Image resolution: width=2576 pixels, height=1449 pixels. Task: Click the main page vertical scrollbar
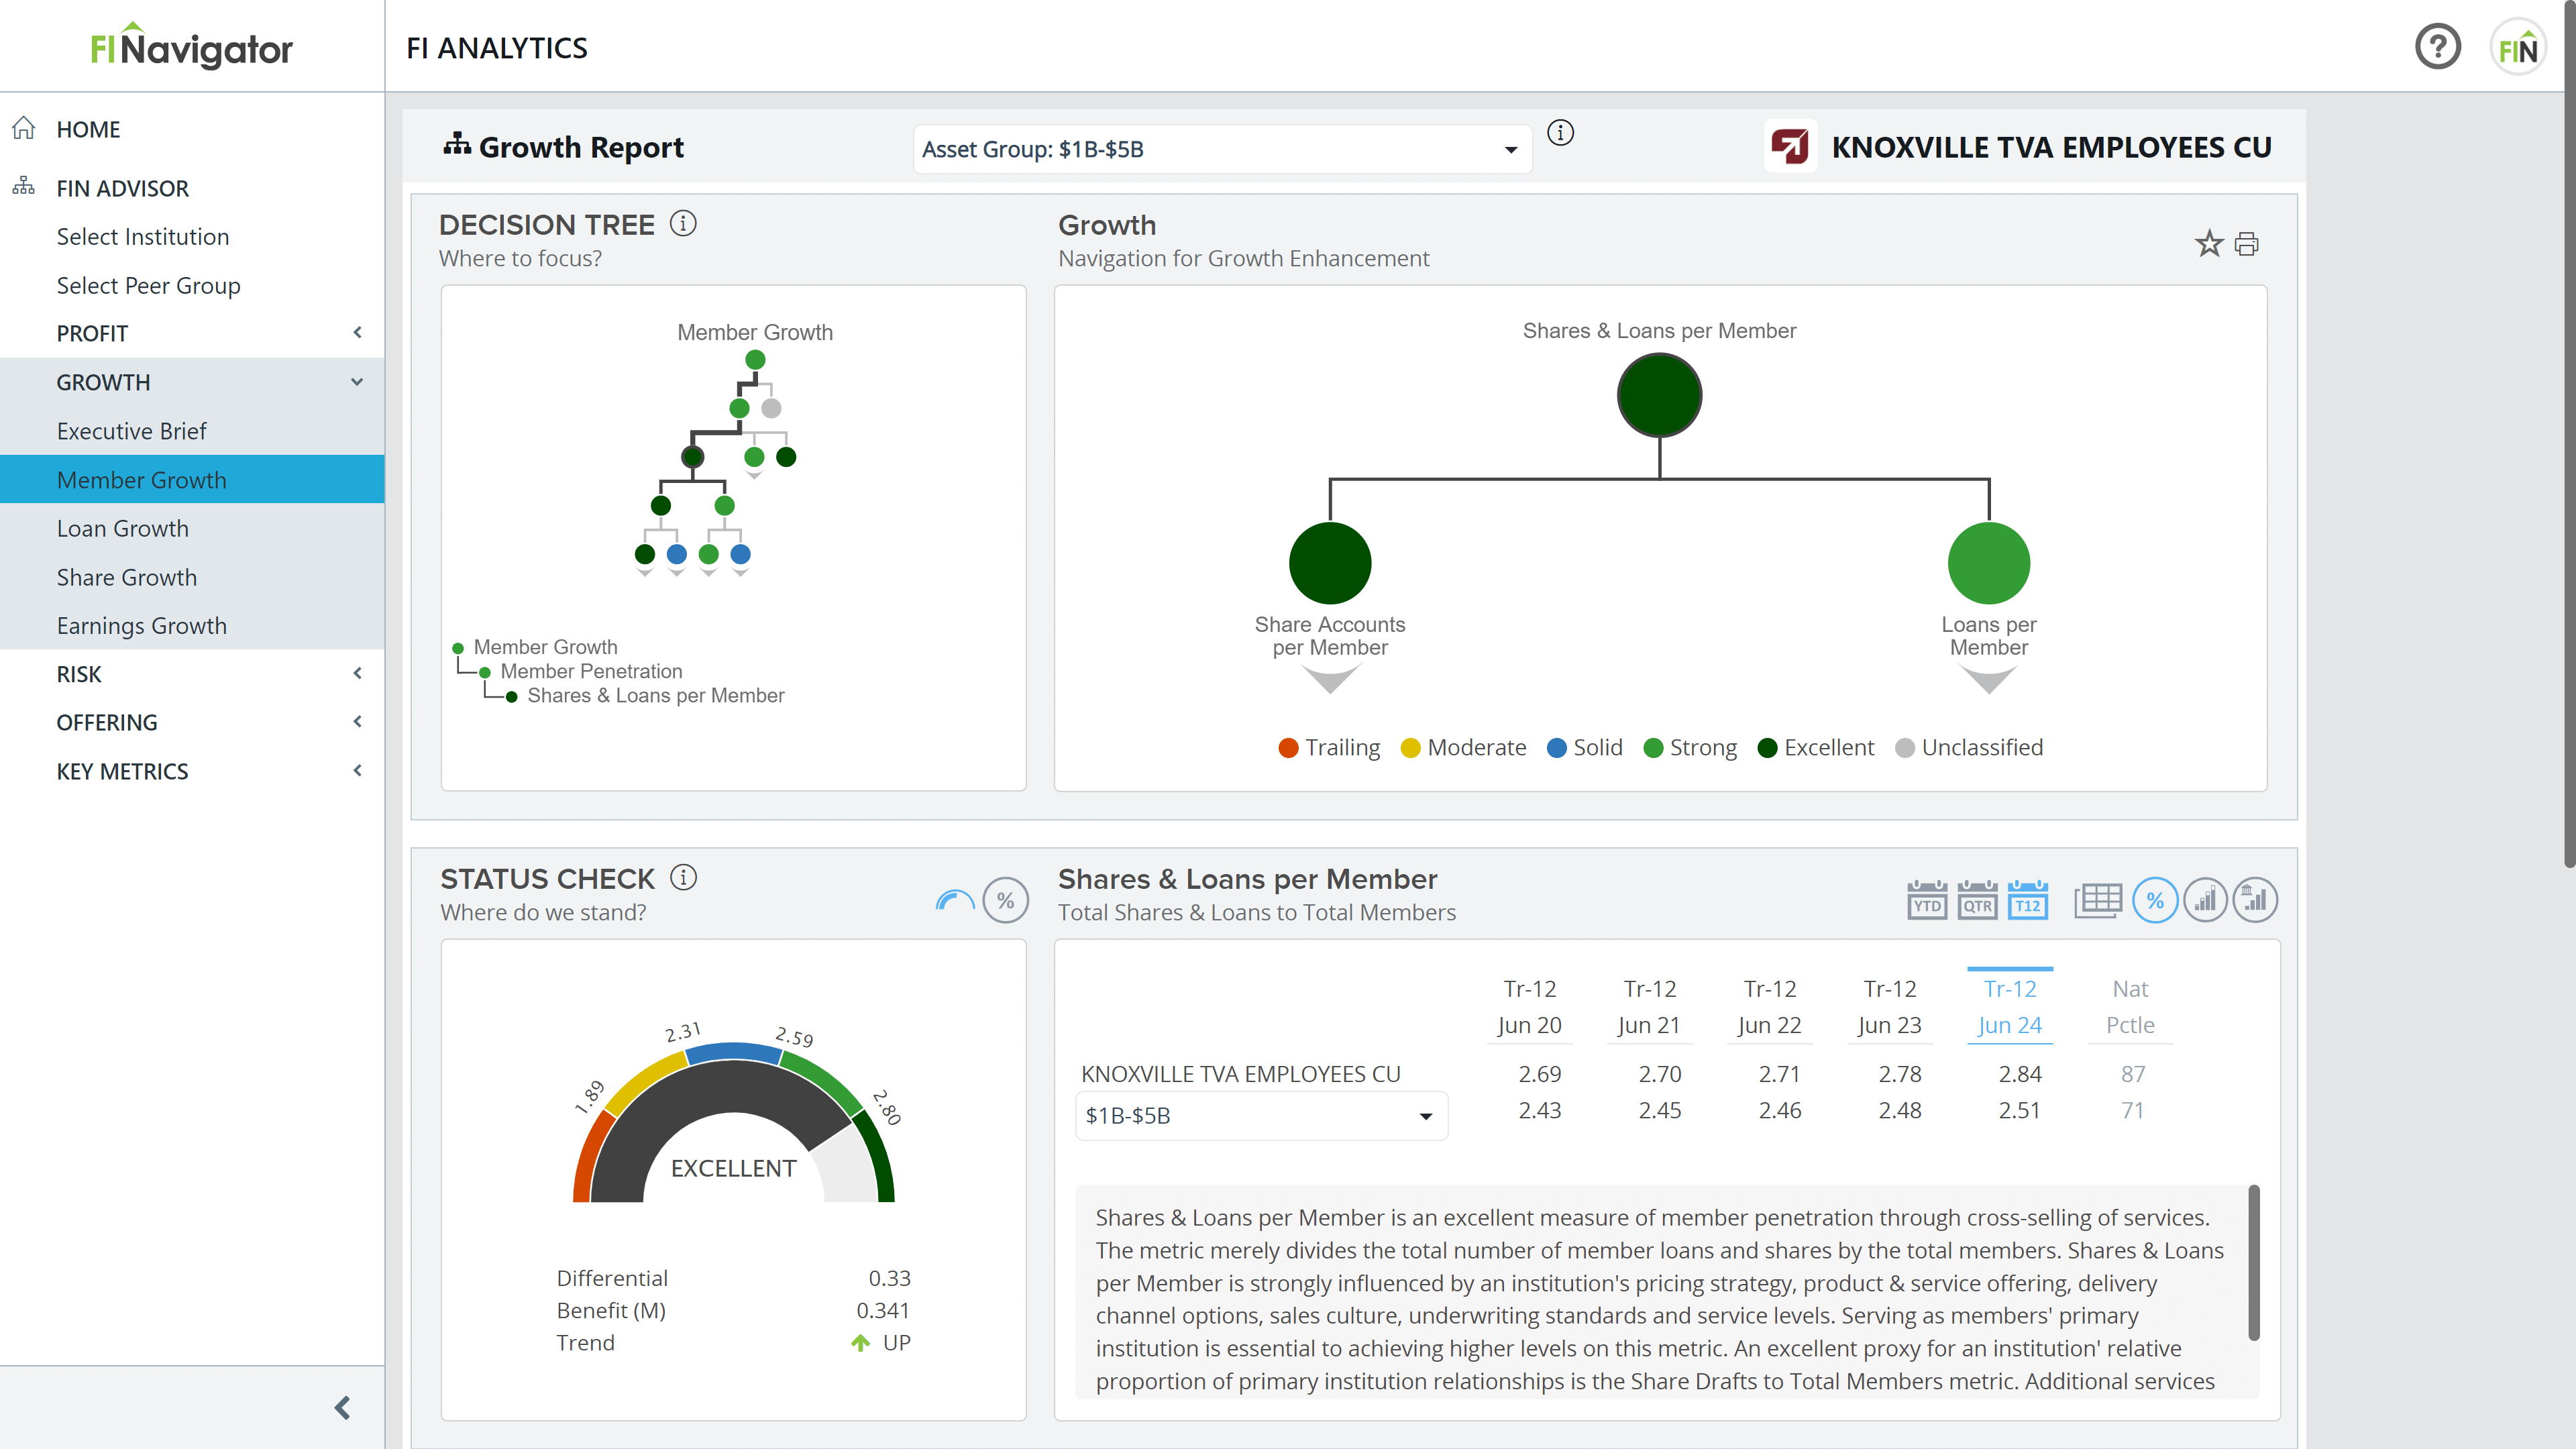2569,435
